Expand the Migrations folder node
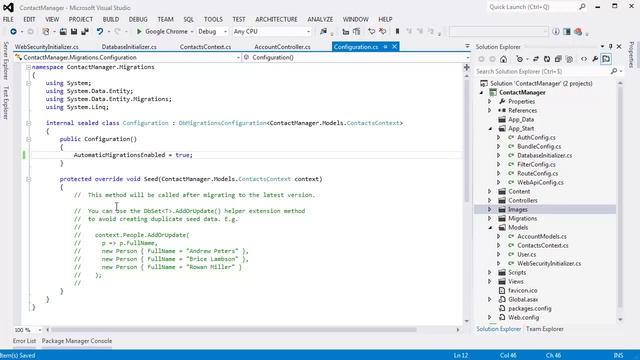The width and height of the screenshot is (640, 360). (490, 219)
